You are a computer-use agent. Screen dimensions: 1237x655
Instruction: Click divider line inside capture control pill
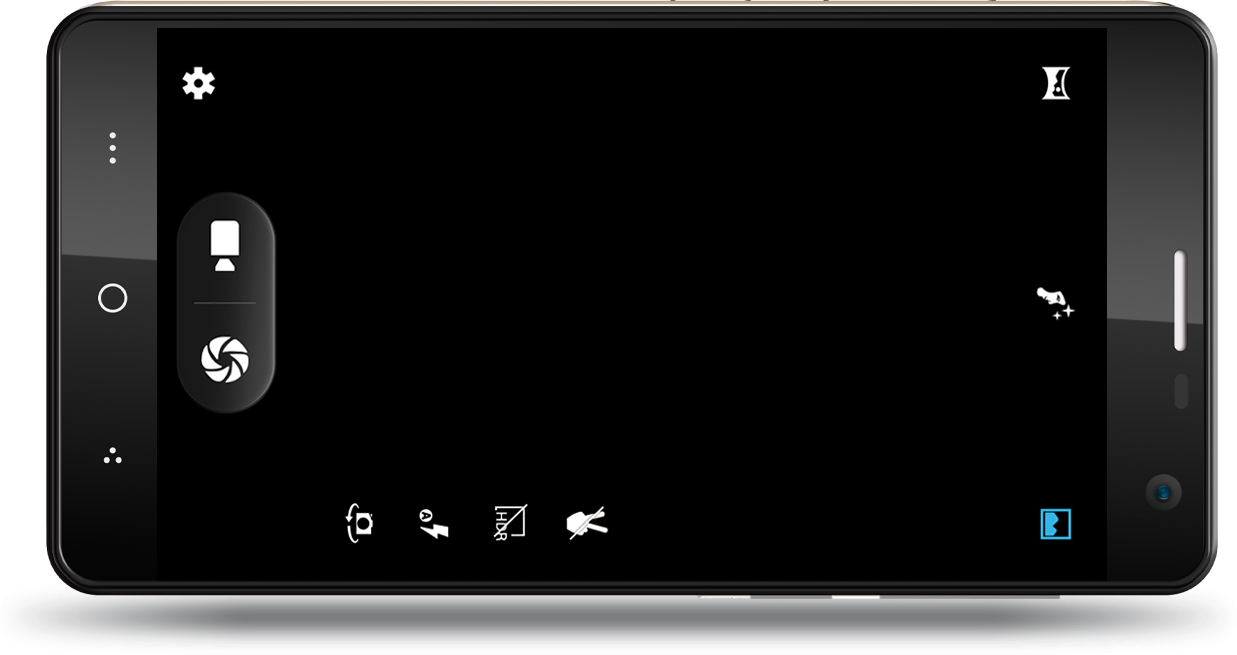pos(225,302)
